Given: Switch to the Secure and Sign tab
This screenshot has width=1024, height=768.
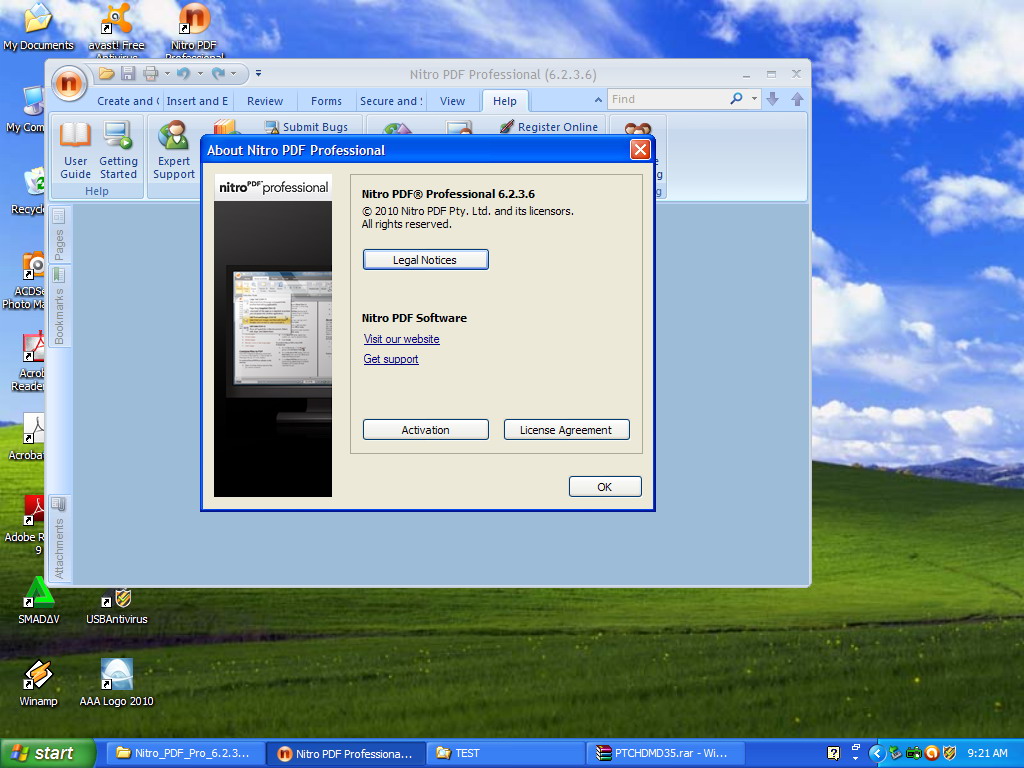Looking at the screenshot, I should click(x=391, y=101).
